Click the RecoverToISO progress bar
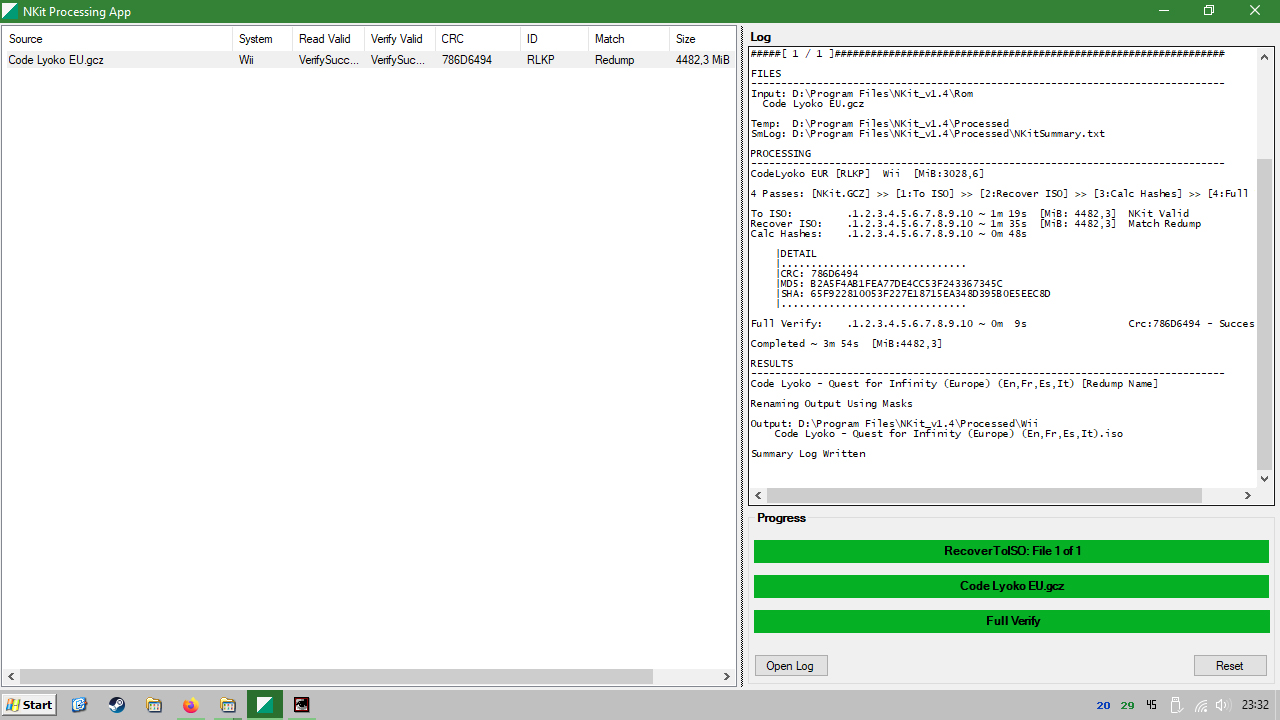1280x720 pixels. (1011, 551)
